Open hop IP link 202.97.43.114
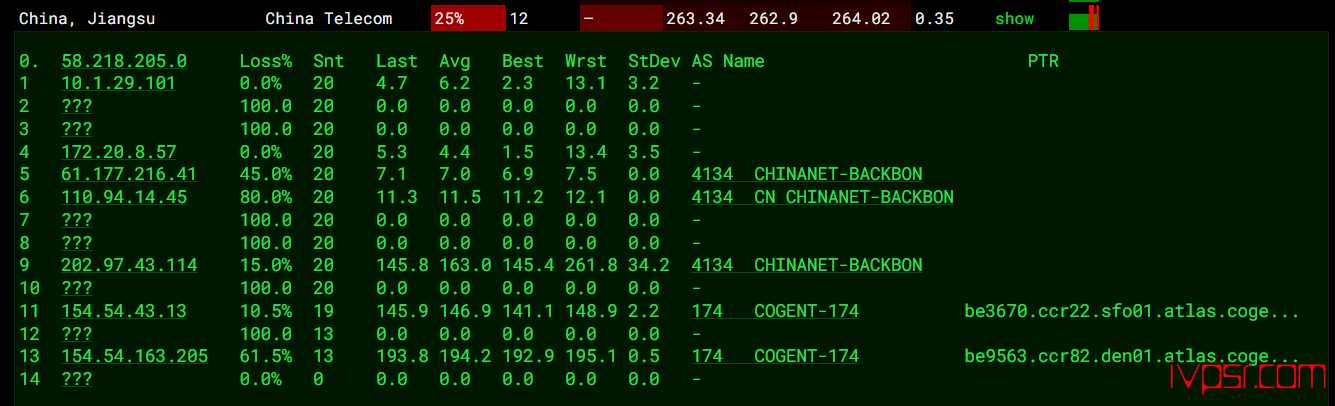Image resolution: width=1335 pixels, height=406 pixels. tap(129, 265)
